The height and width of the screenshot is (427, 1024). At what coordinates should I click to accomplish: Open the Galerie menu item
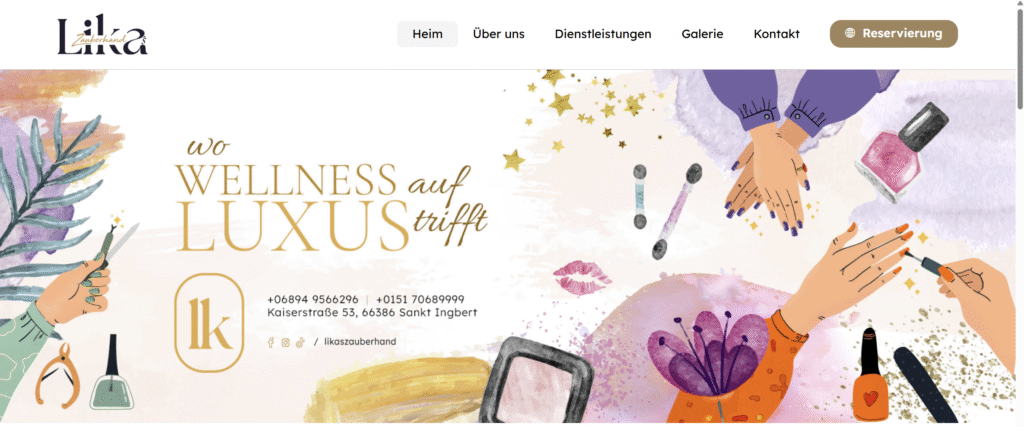[x=702, y=34]
